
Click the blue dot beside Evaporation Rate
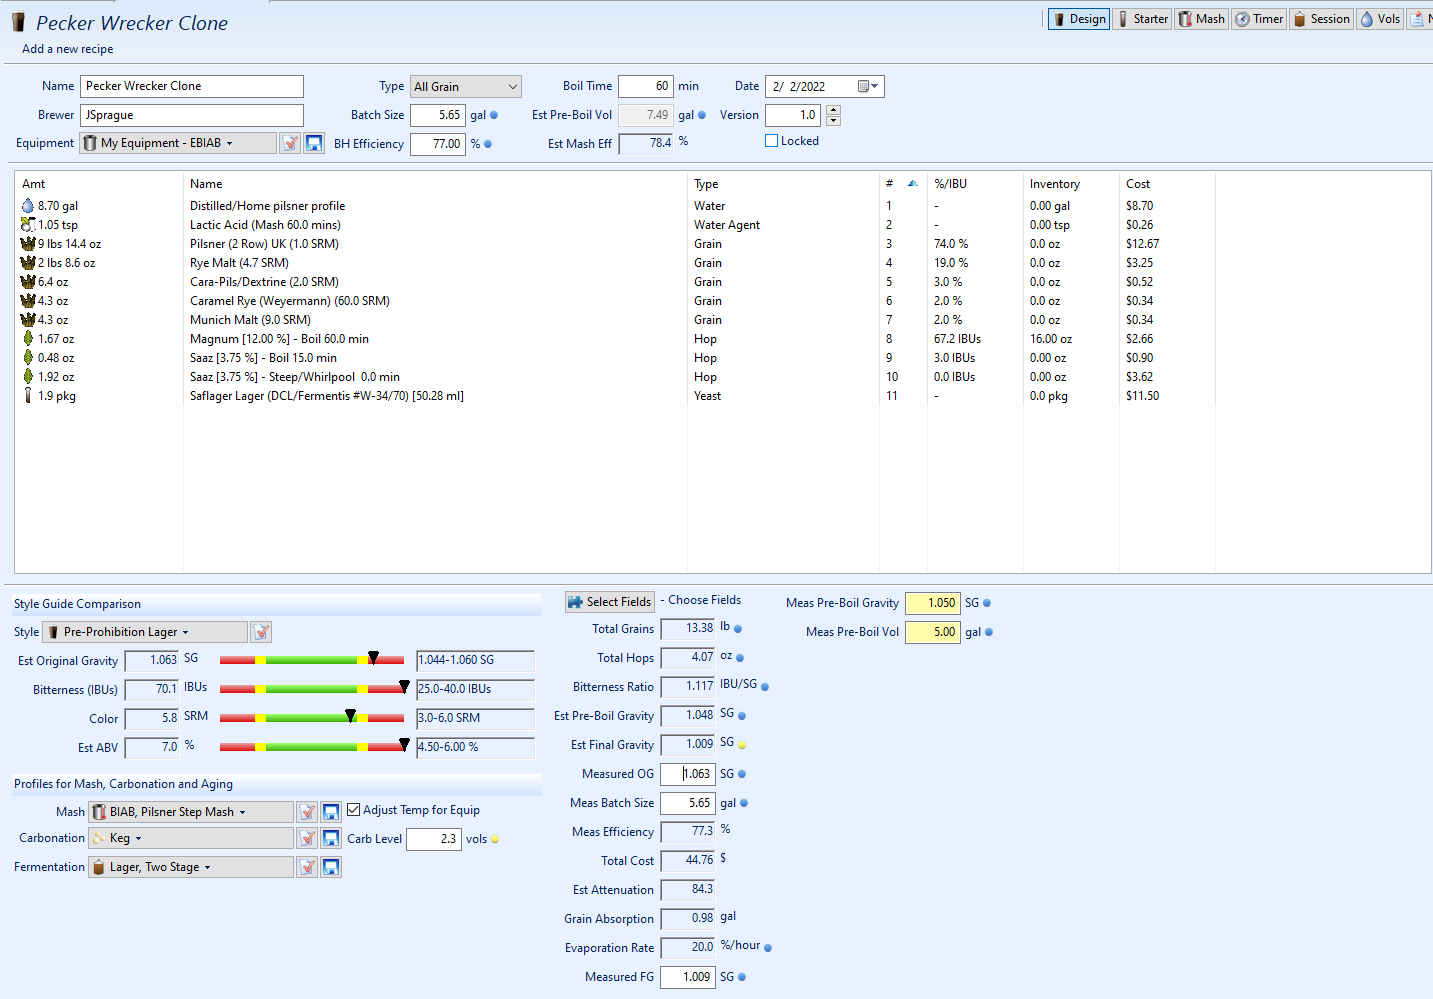pos(768,948)
